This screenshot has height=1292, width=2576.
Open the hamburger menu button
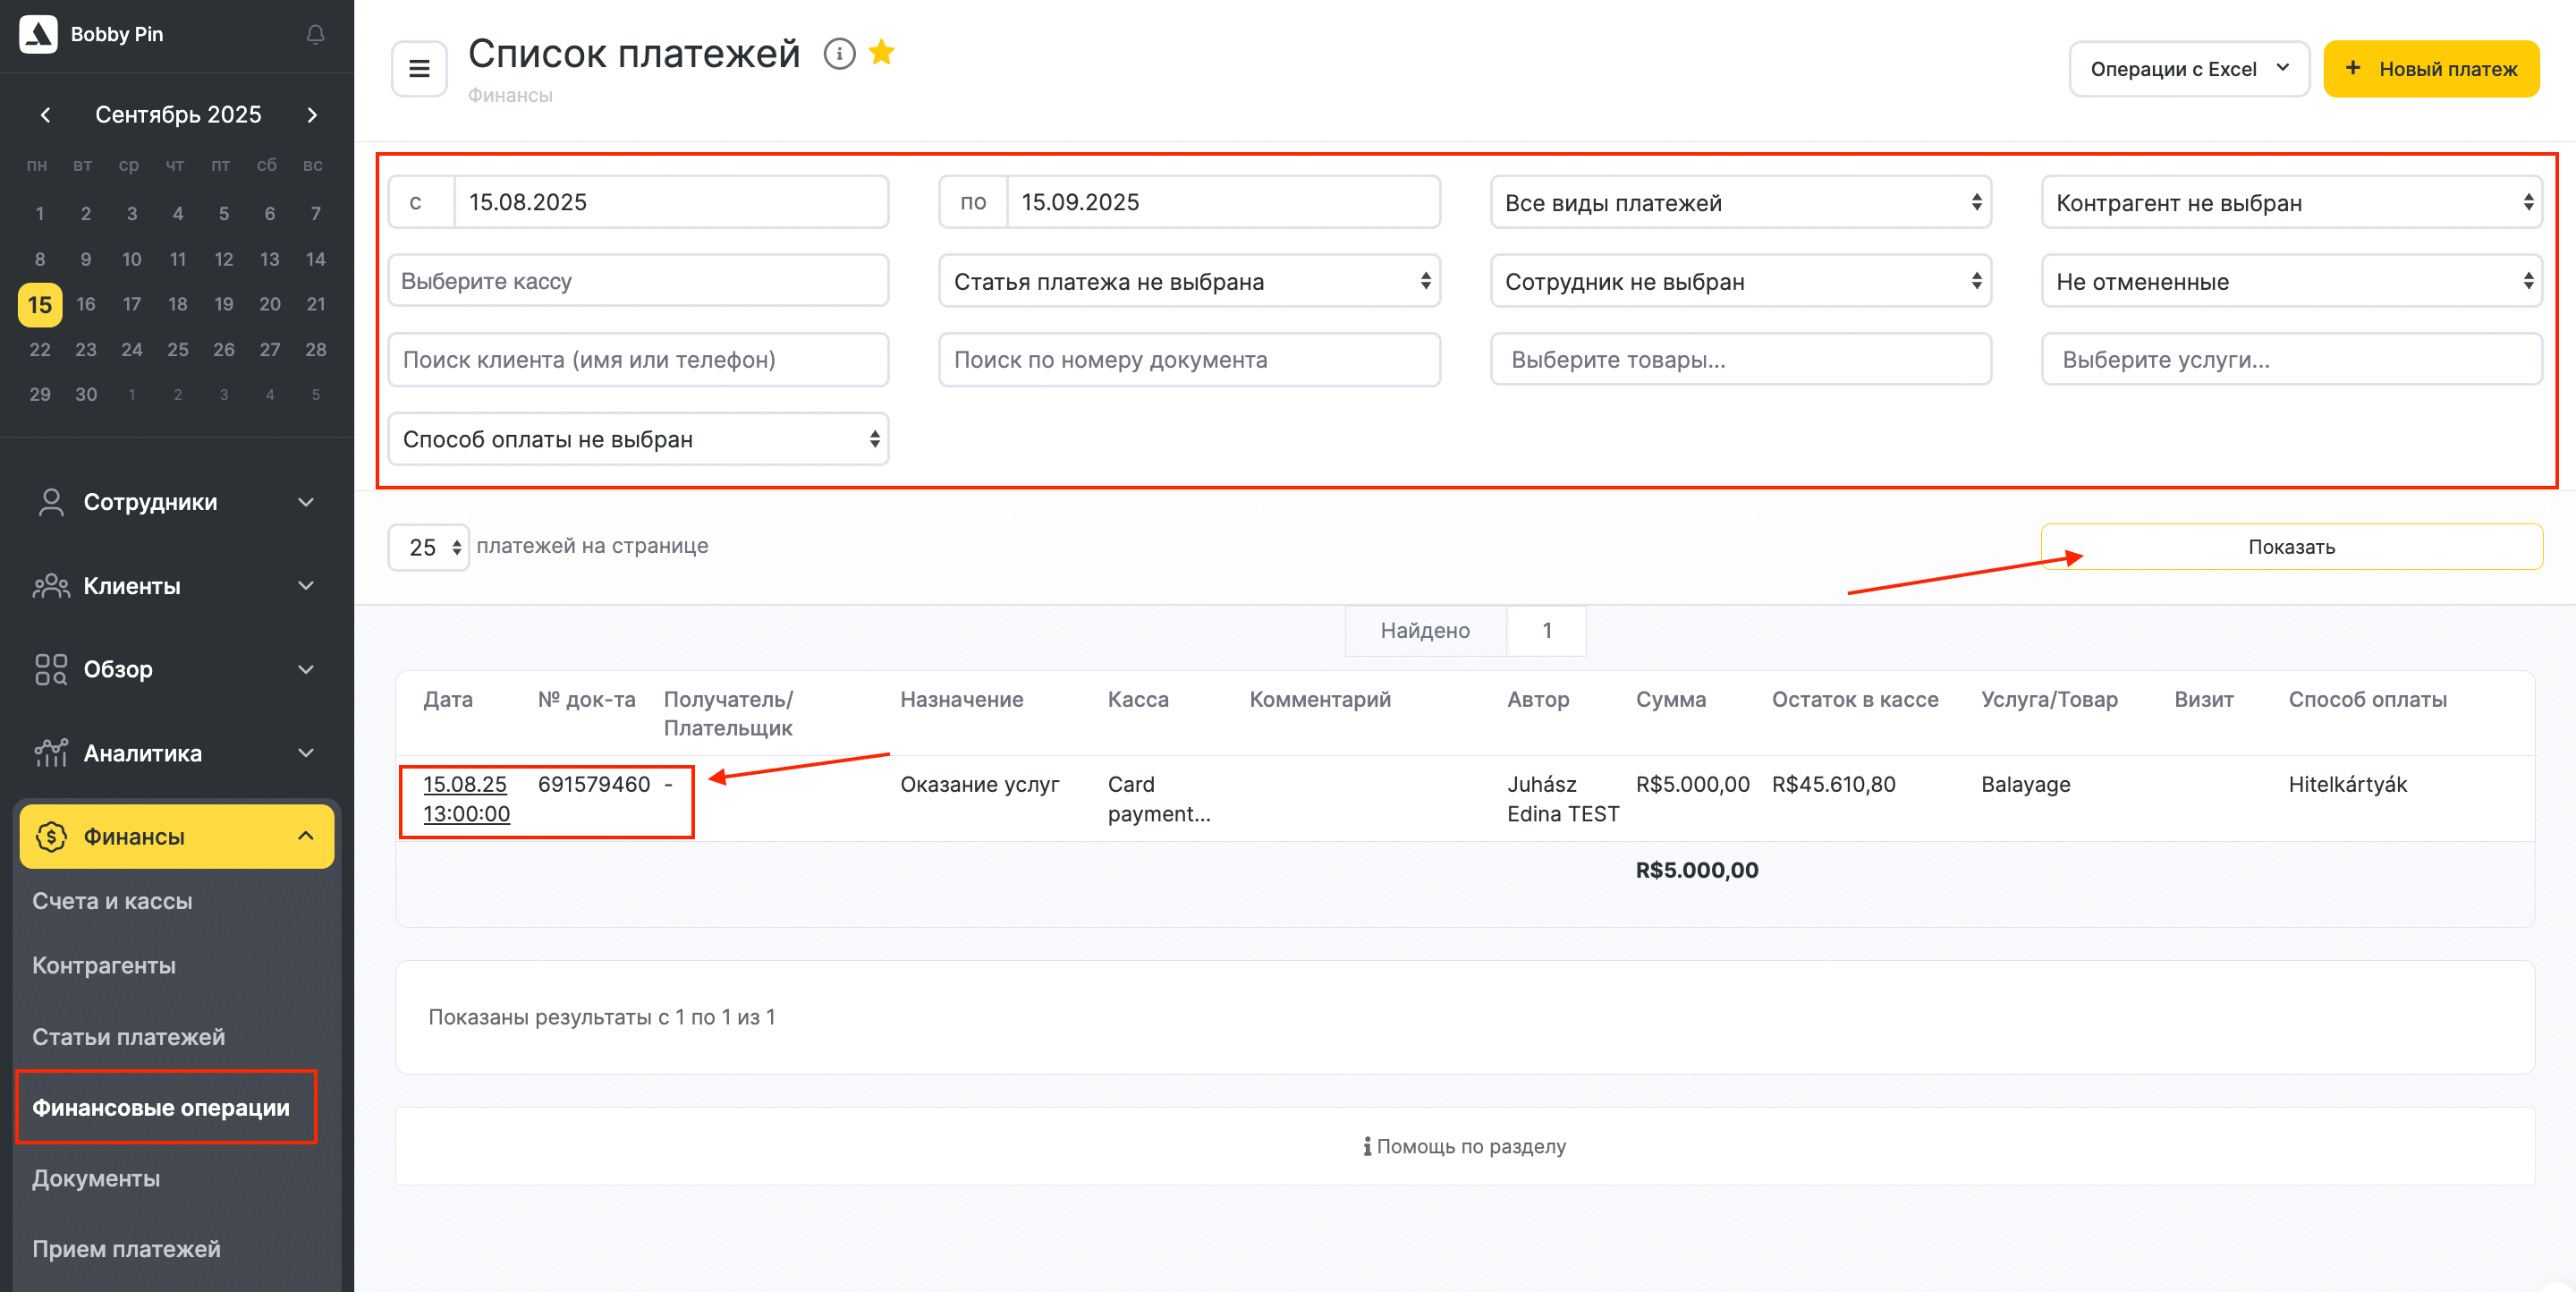point(419,69)
